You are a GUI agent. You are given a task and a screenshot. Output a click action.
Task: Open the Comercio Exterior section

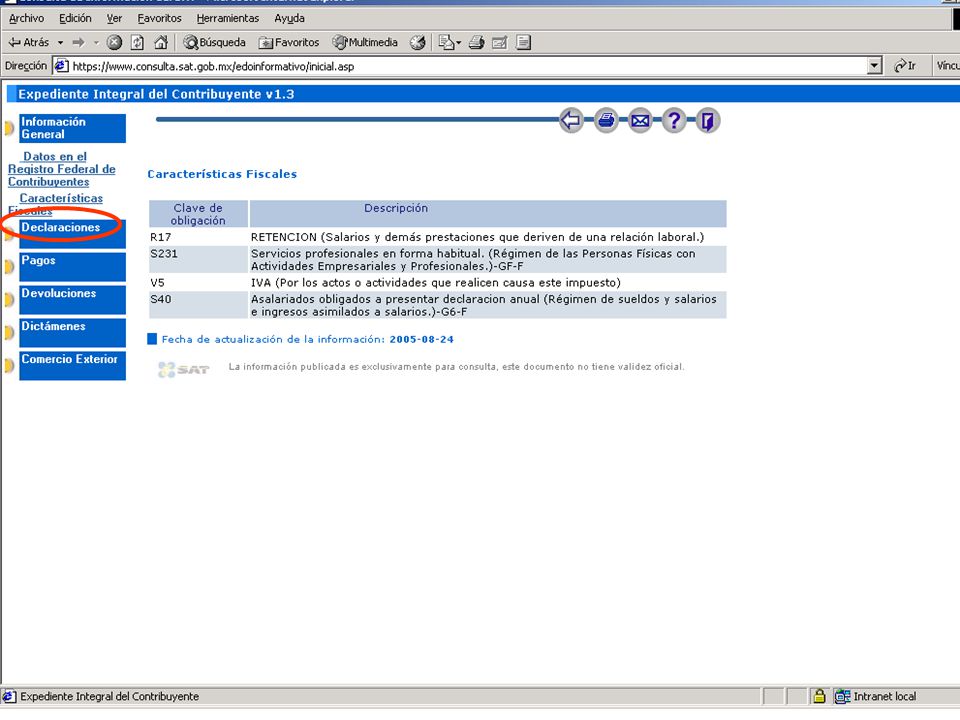[72, 366]
